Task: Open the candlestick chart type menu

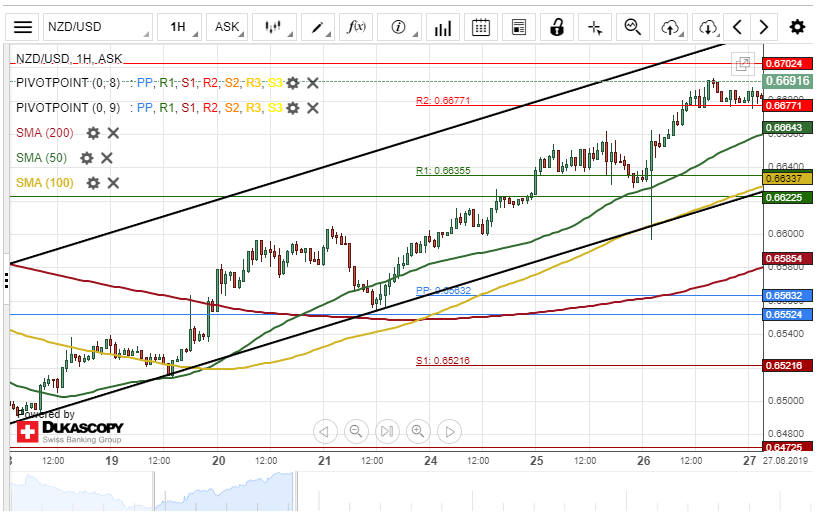Action: [273, 27]
